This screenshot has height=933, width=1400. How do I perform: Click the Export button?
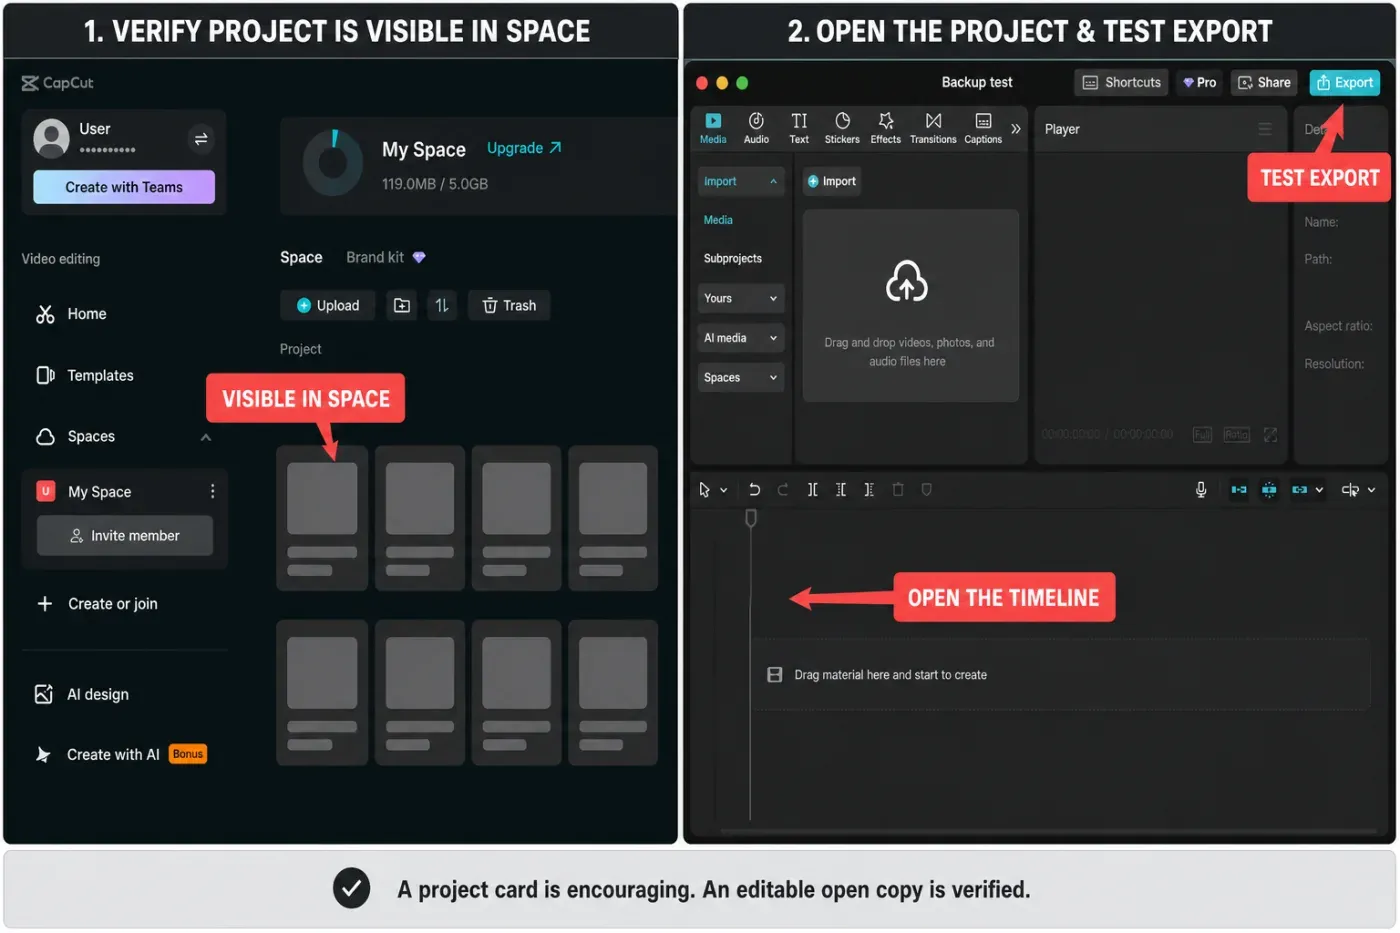1345,83
